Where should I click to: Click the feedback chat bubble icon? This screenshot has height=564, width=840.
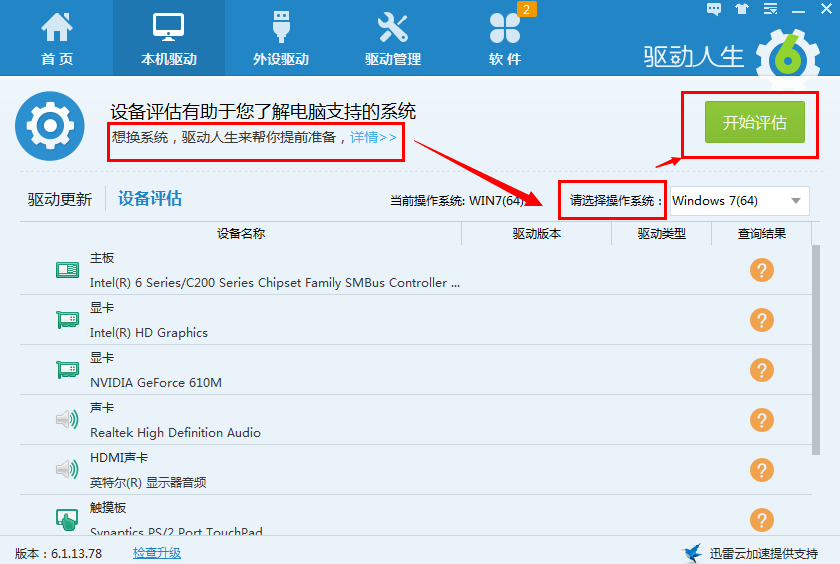[x=714, y=9]
